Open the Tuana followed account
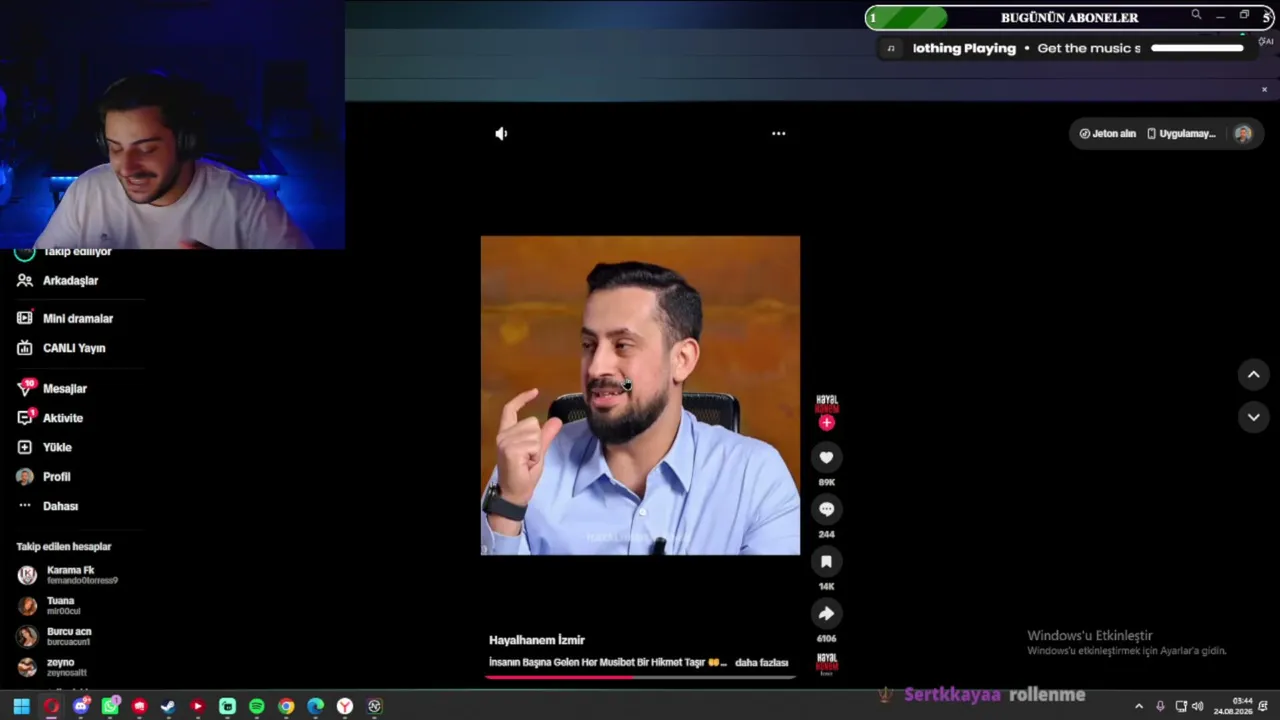This screenshot has height=720, width=1280. pyautogui.click(x=49, y=606)
